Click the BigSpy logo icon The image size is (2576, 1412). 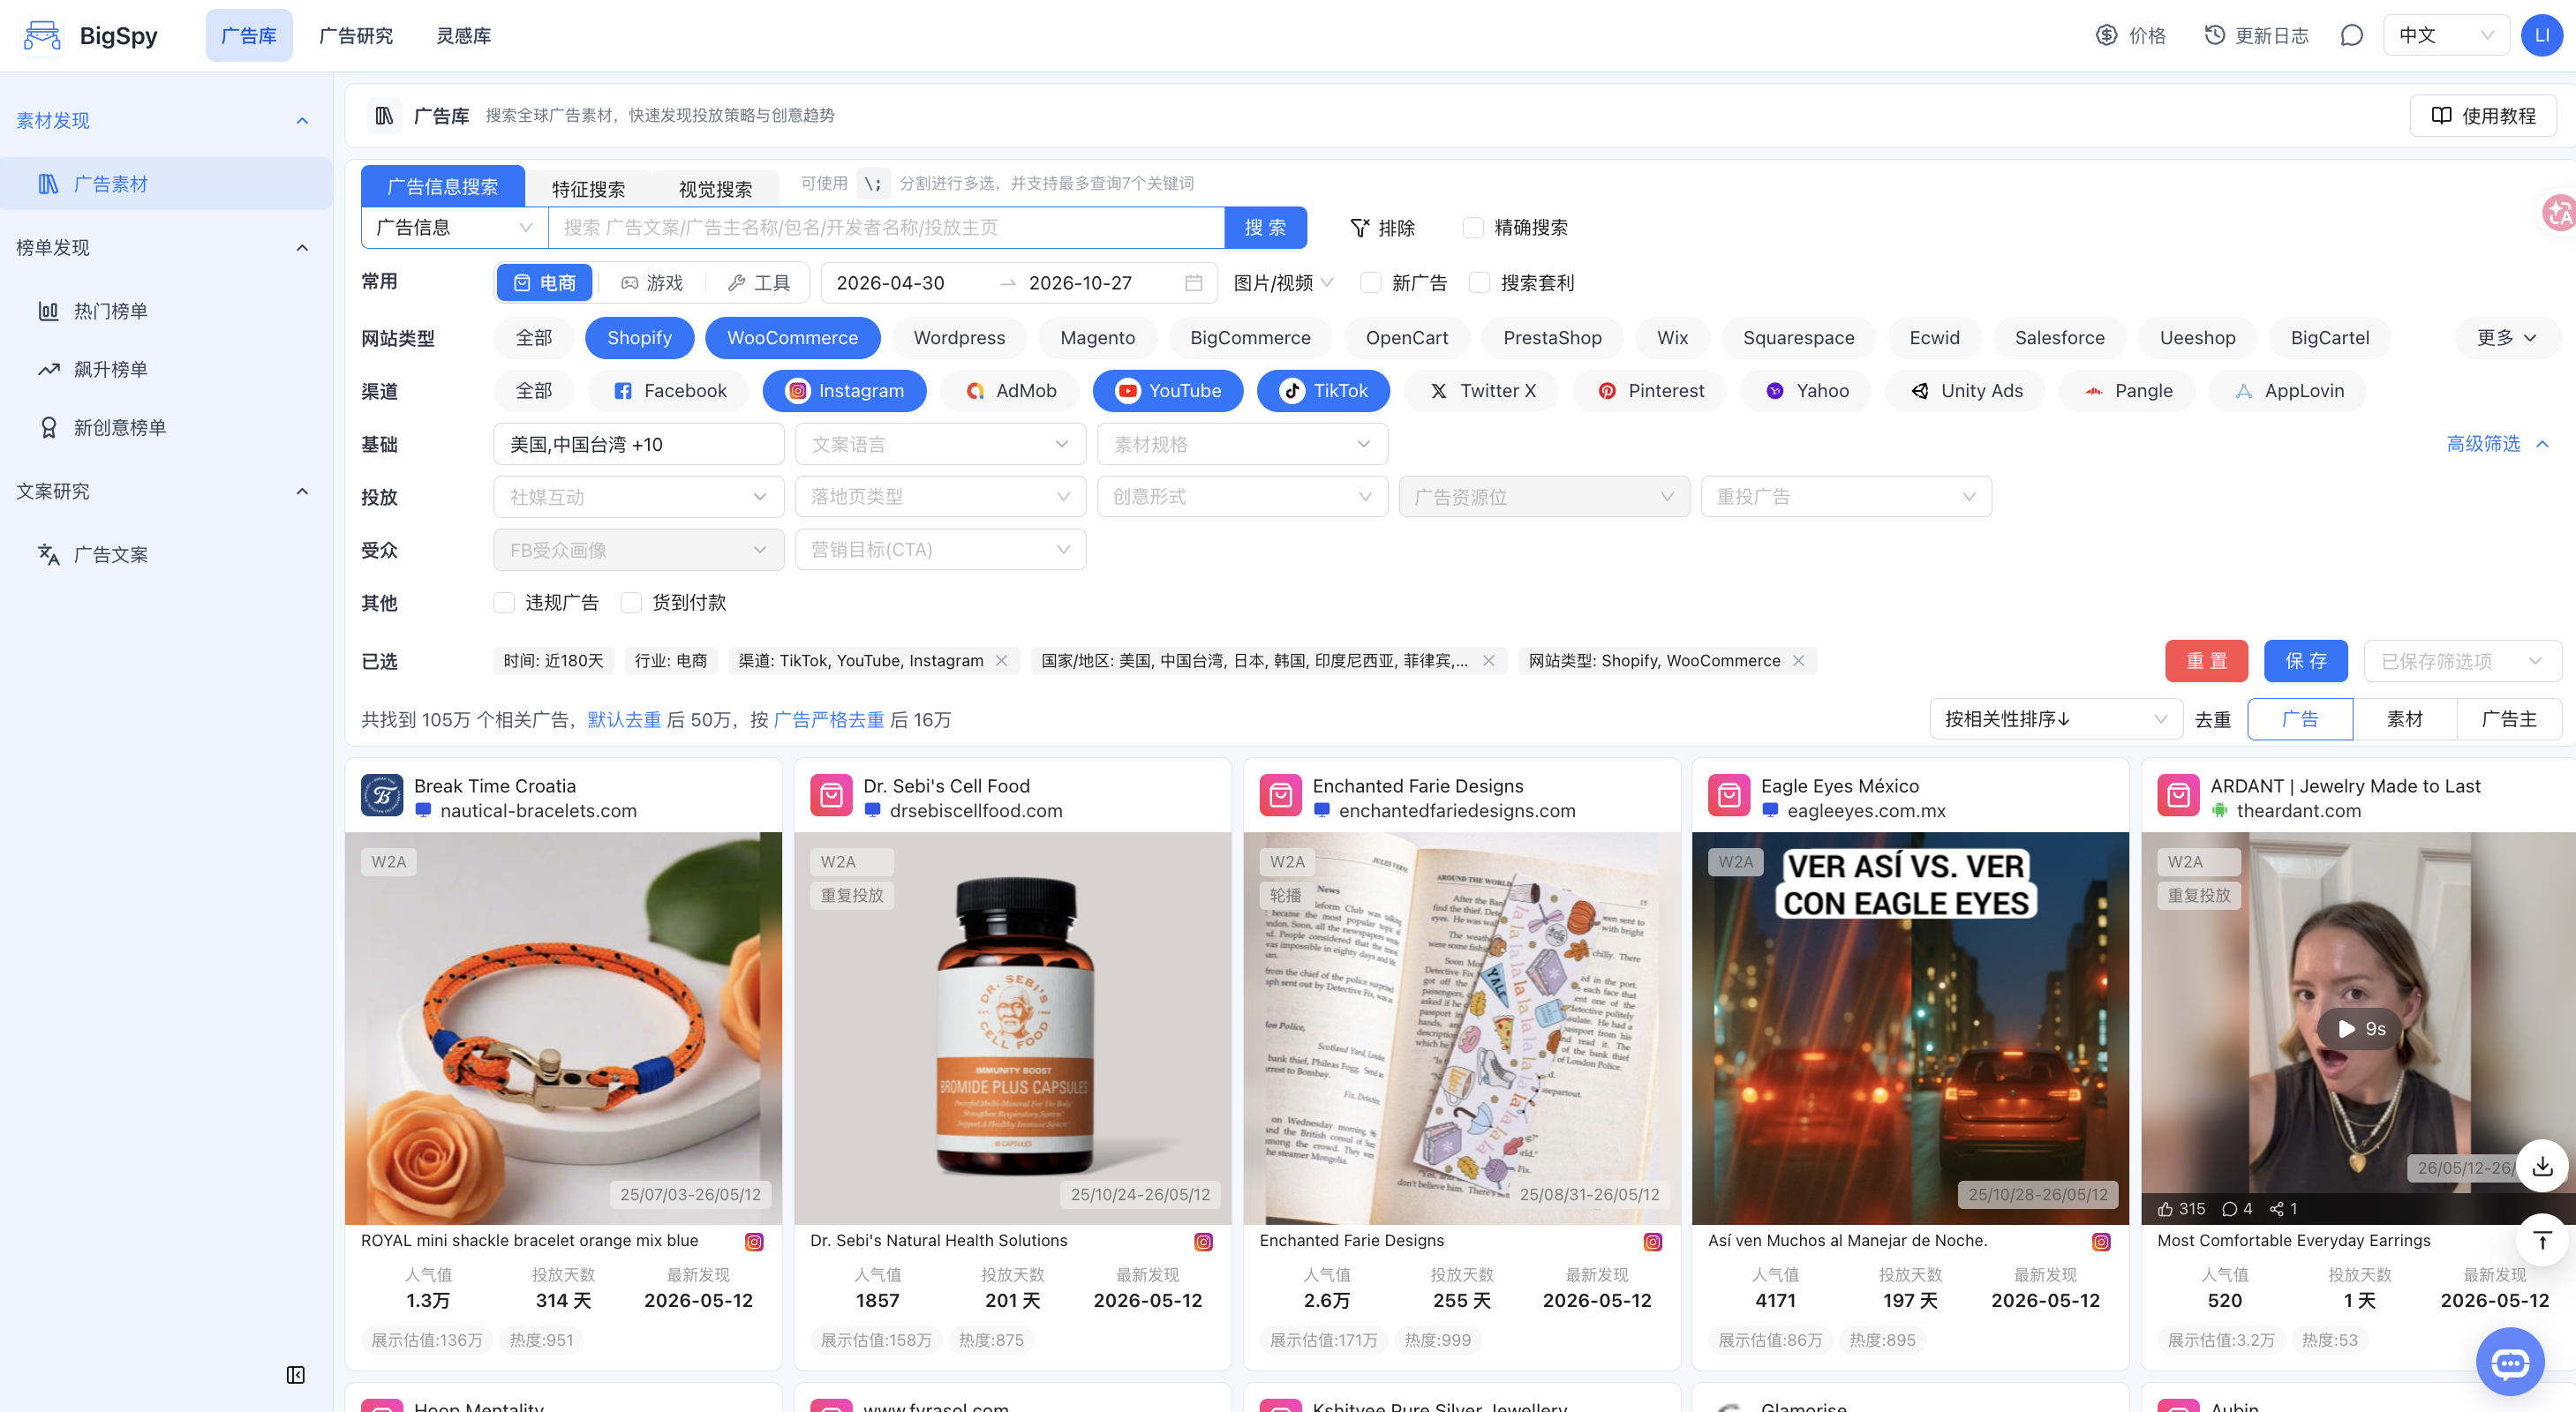point(42,35)
